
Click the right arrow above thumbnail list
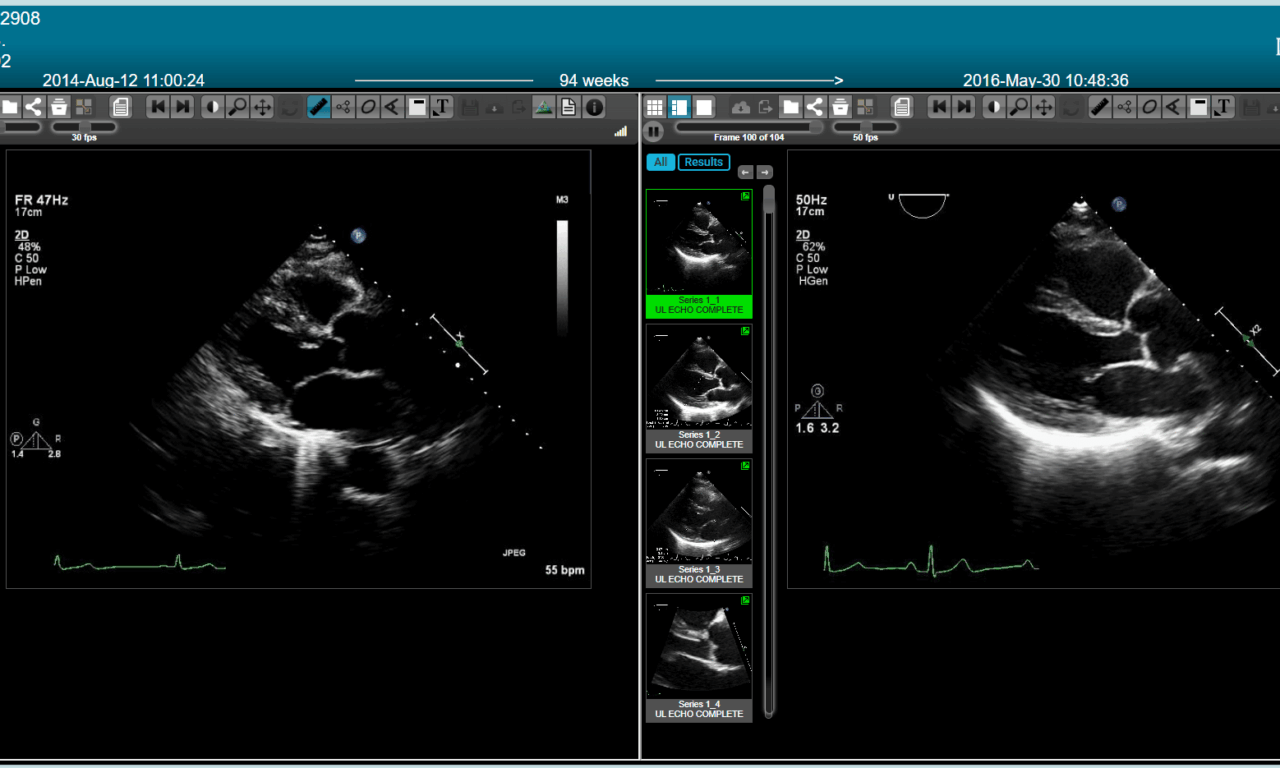(764, 173)
